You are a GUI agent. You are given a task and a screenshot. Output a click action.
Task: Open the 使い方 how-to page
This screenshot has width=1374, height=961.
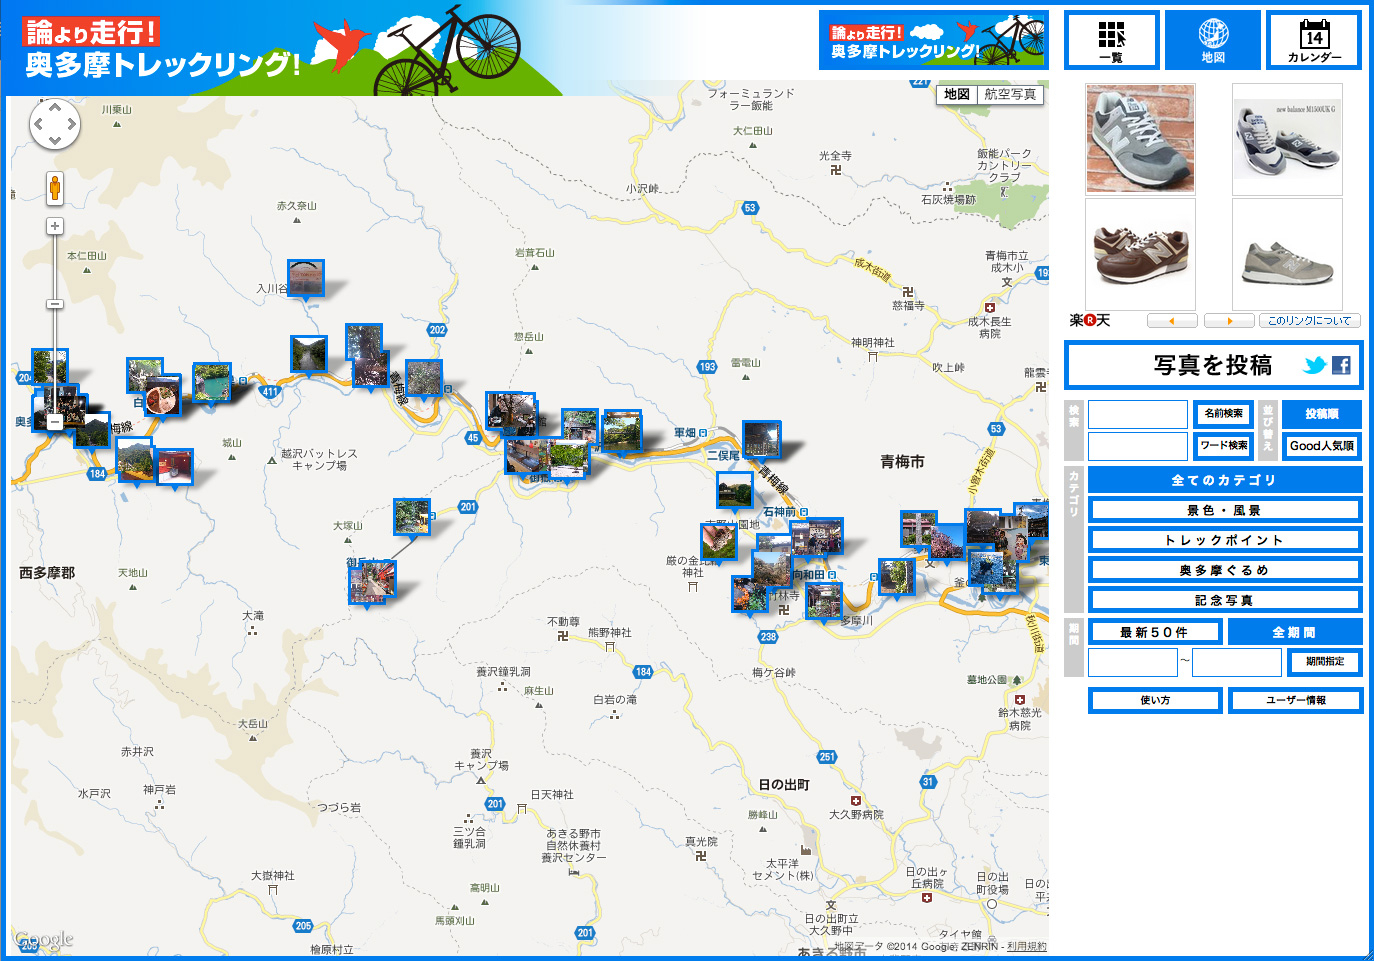point(1155,700)
